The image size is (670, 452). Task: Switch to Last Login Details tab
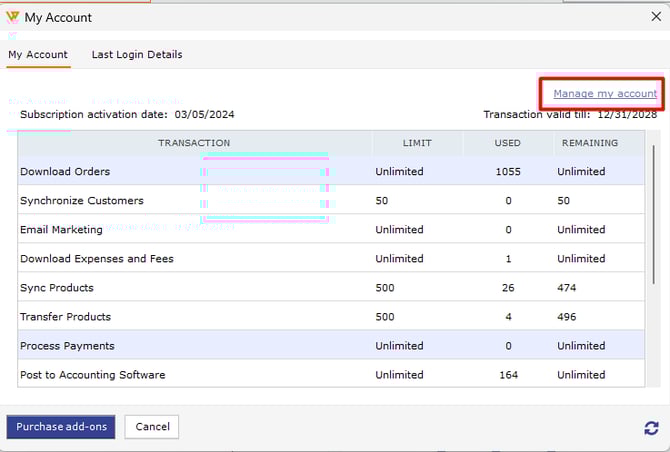pyautogui.click(x=136, y=54)
